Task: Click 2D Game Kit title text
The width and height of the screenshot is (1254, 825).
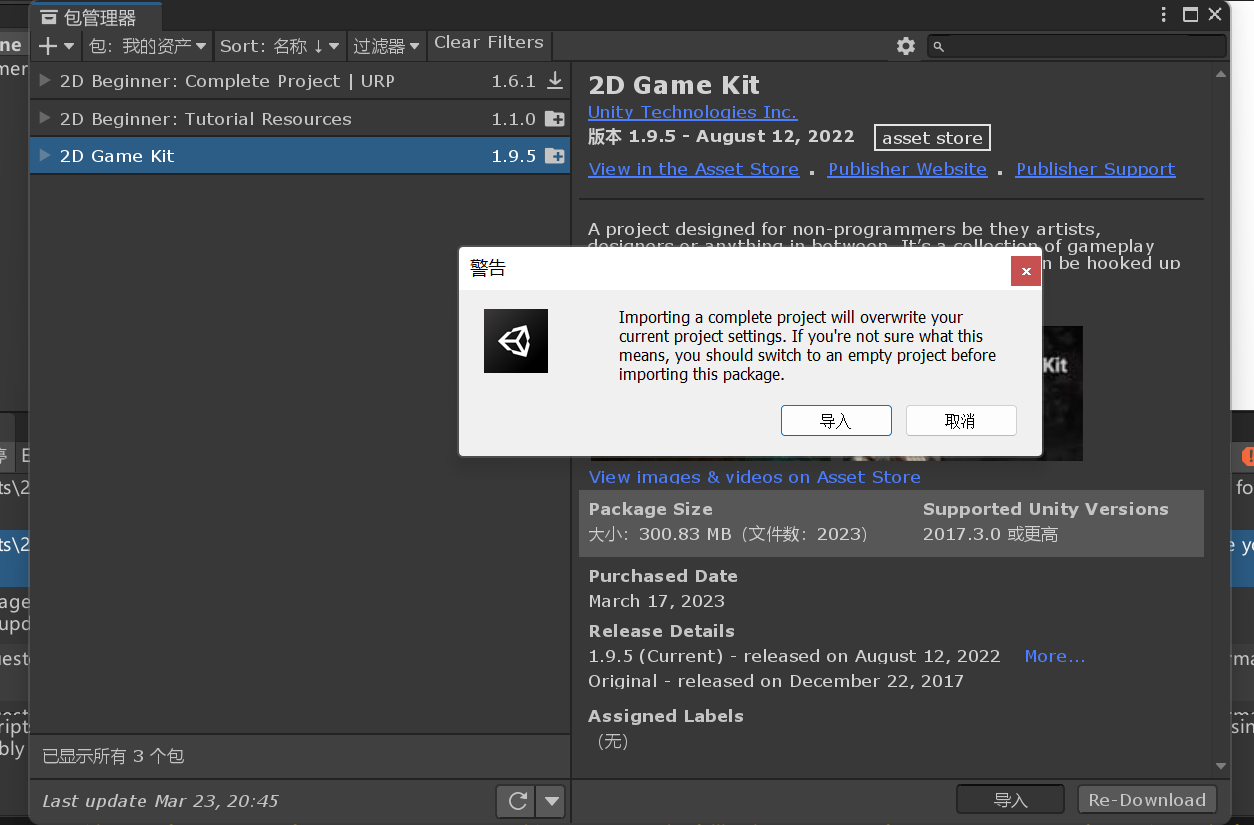Action: (674, 85)
